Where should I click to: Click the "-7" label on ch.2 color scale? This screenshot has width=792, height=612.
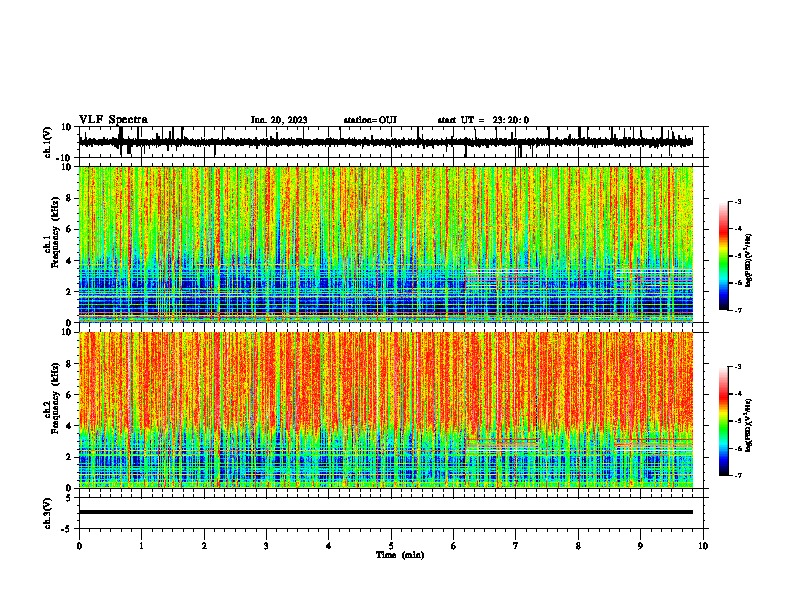(737, 475)
